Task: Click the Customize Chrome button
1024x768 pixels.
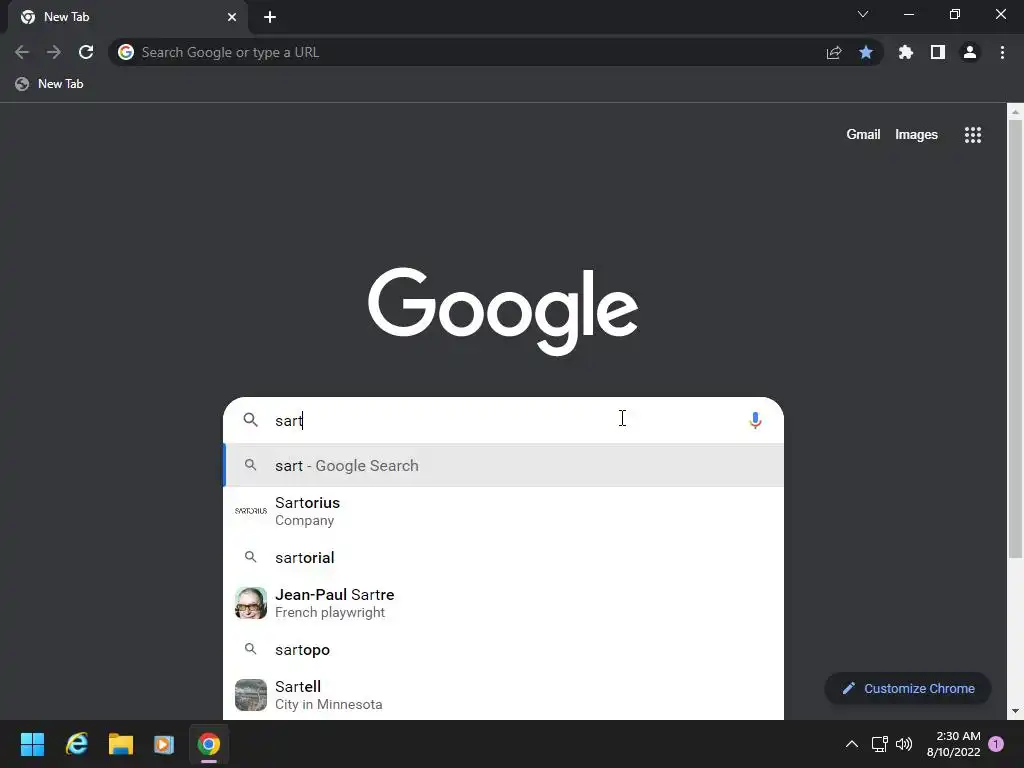Action: (x=908, y=688)
